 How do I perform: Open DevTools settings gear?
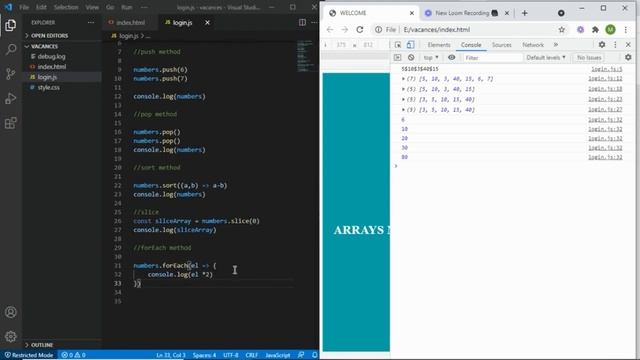point(602,44)
